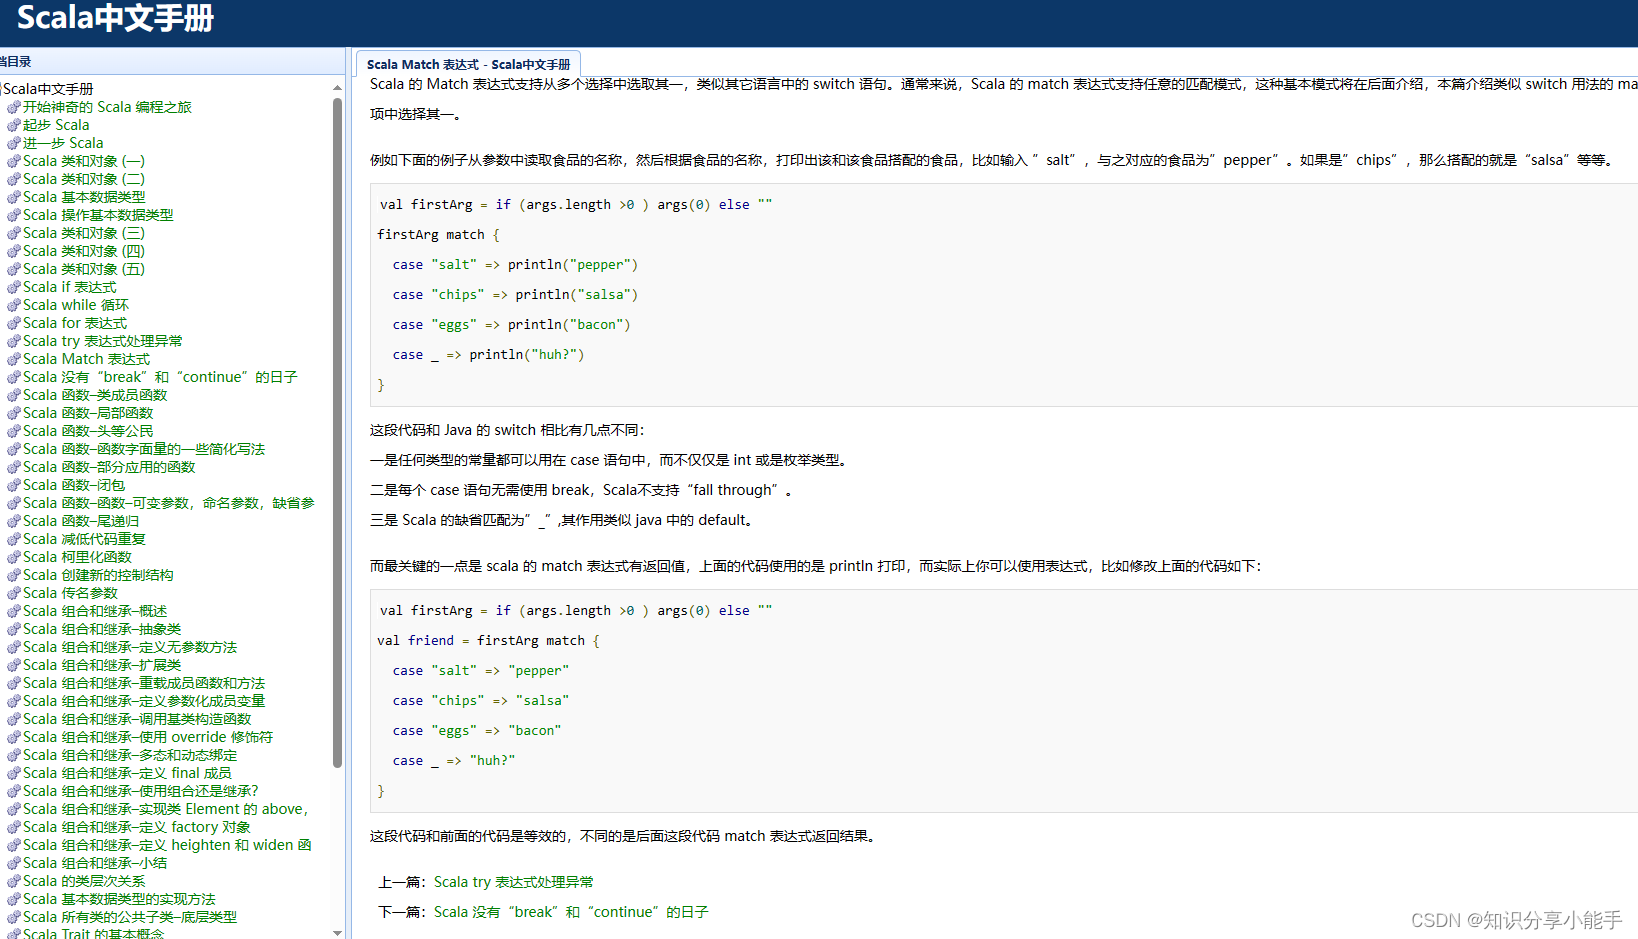This screenshot has height=939, width=1638.
Task: Open Scala 组合和继承–定义无参数方法
Action: 130,647
